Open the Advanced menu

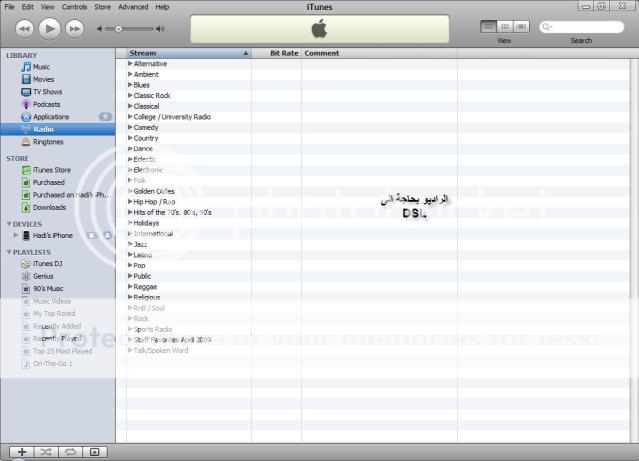[x=133, y=7]
